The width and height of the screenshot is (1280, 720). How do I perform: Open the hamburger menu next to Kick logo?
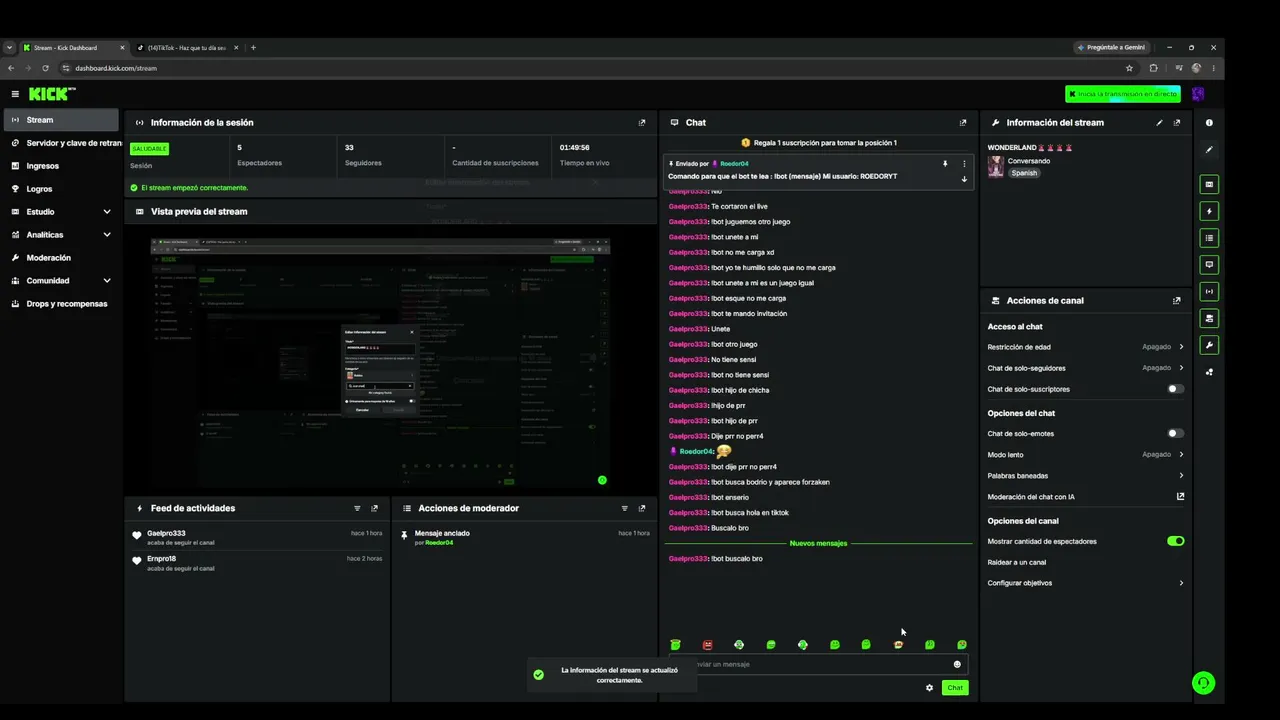pos(15,94)
